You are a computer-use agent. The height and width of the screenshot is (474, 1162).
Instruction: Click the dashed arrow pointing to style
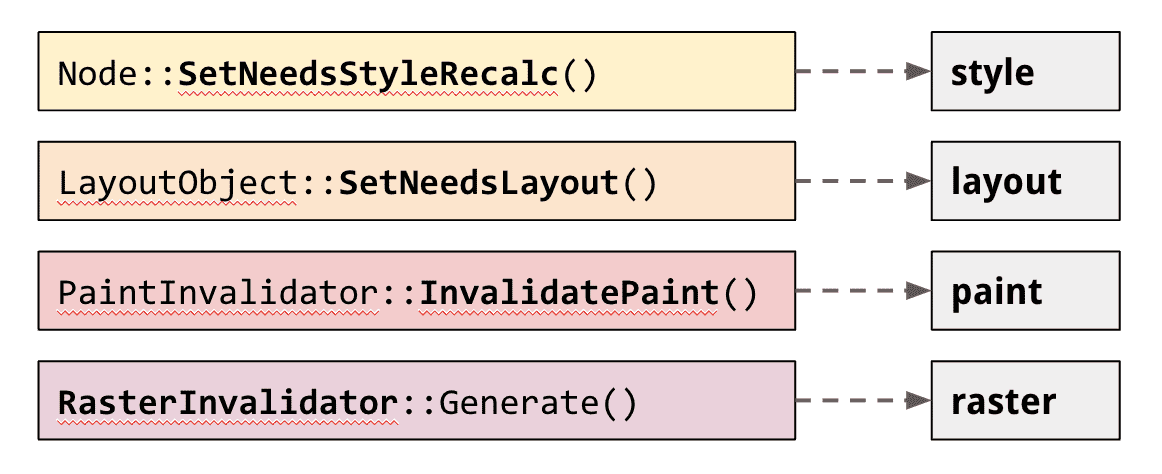862,72
